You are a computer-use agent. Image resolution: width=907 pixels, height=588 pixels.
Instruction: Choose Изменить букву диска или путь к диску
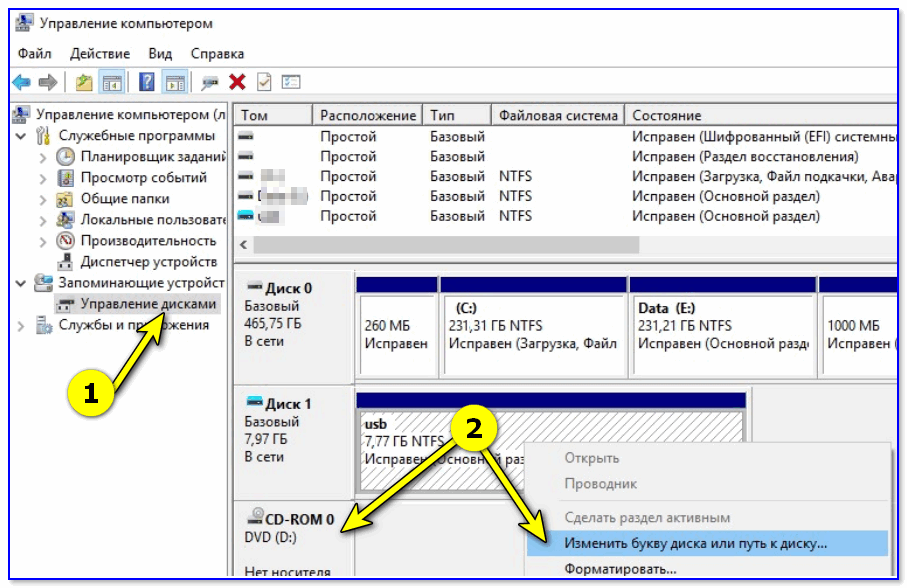(x=695, y=544)
